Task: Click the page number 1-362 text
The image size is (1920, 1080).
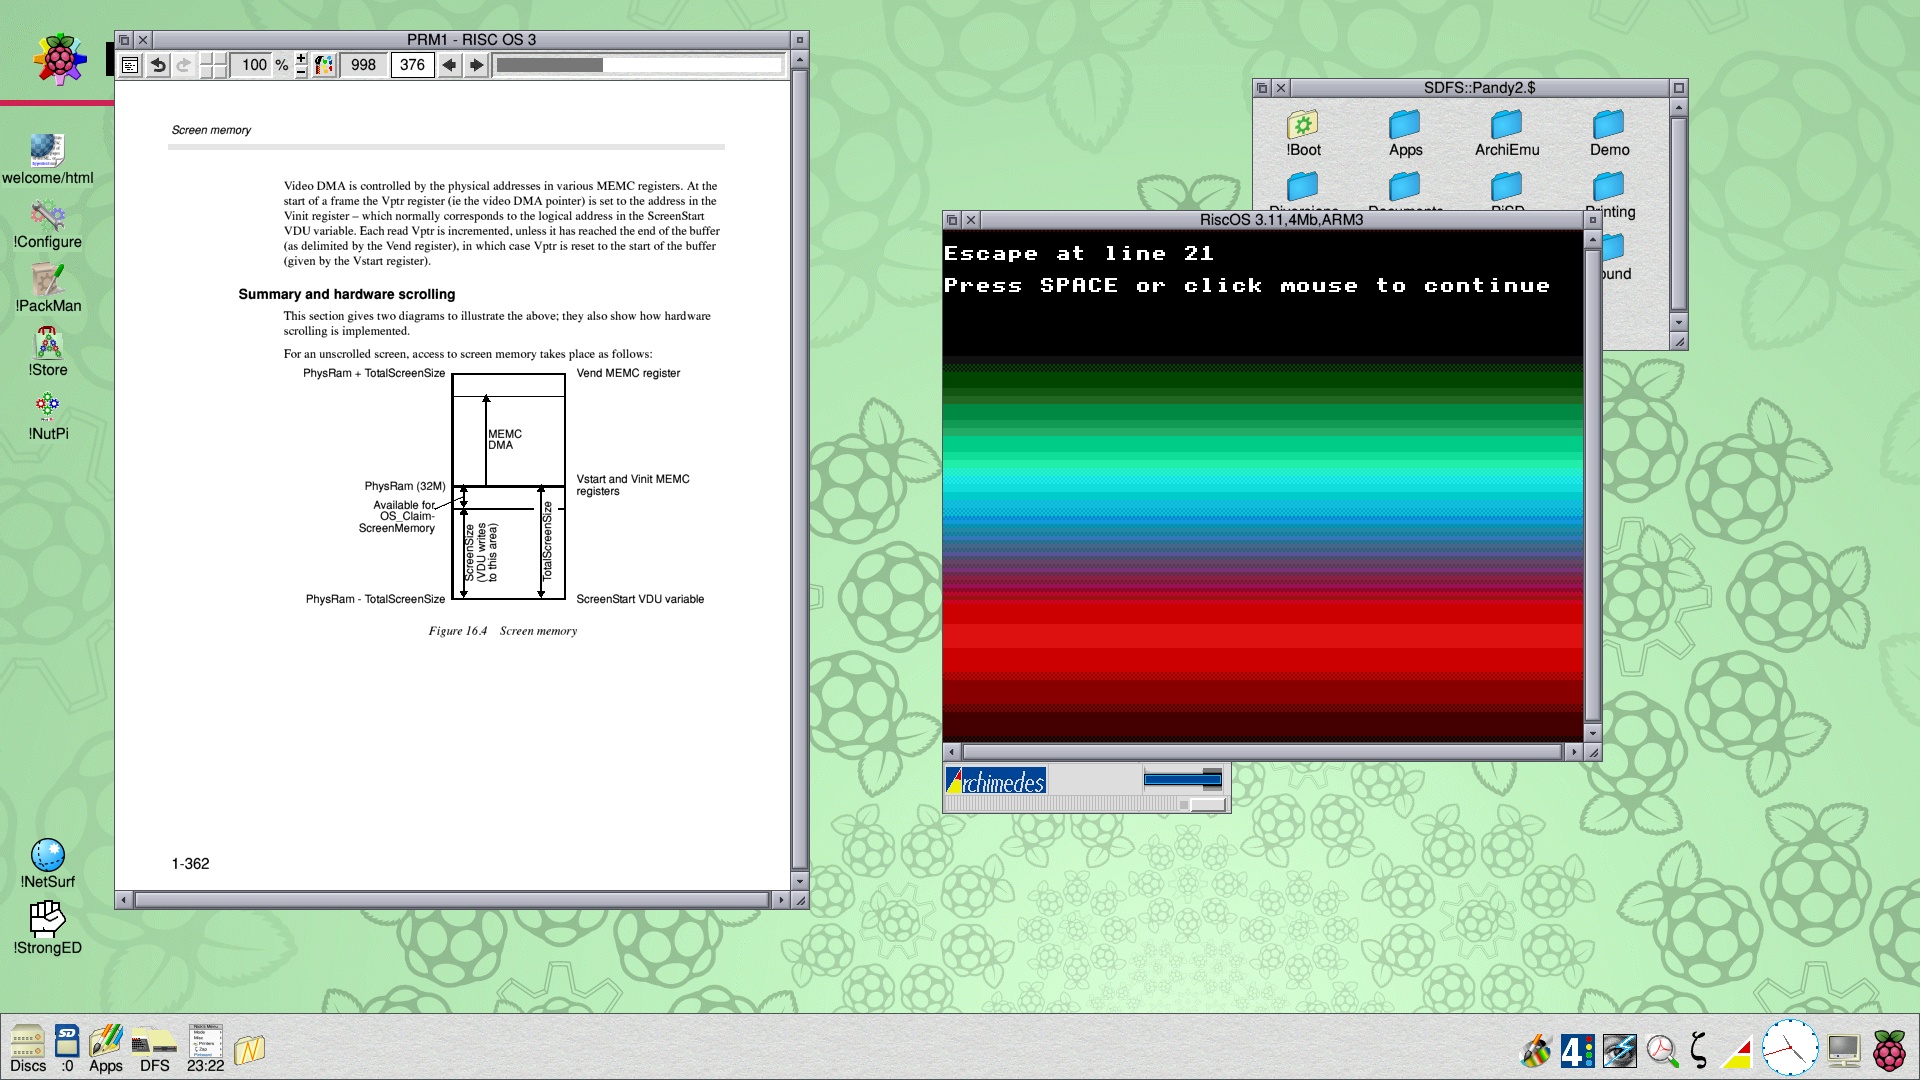Action: click(190, 864)
